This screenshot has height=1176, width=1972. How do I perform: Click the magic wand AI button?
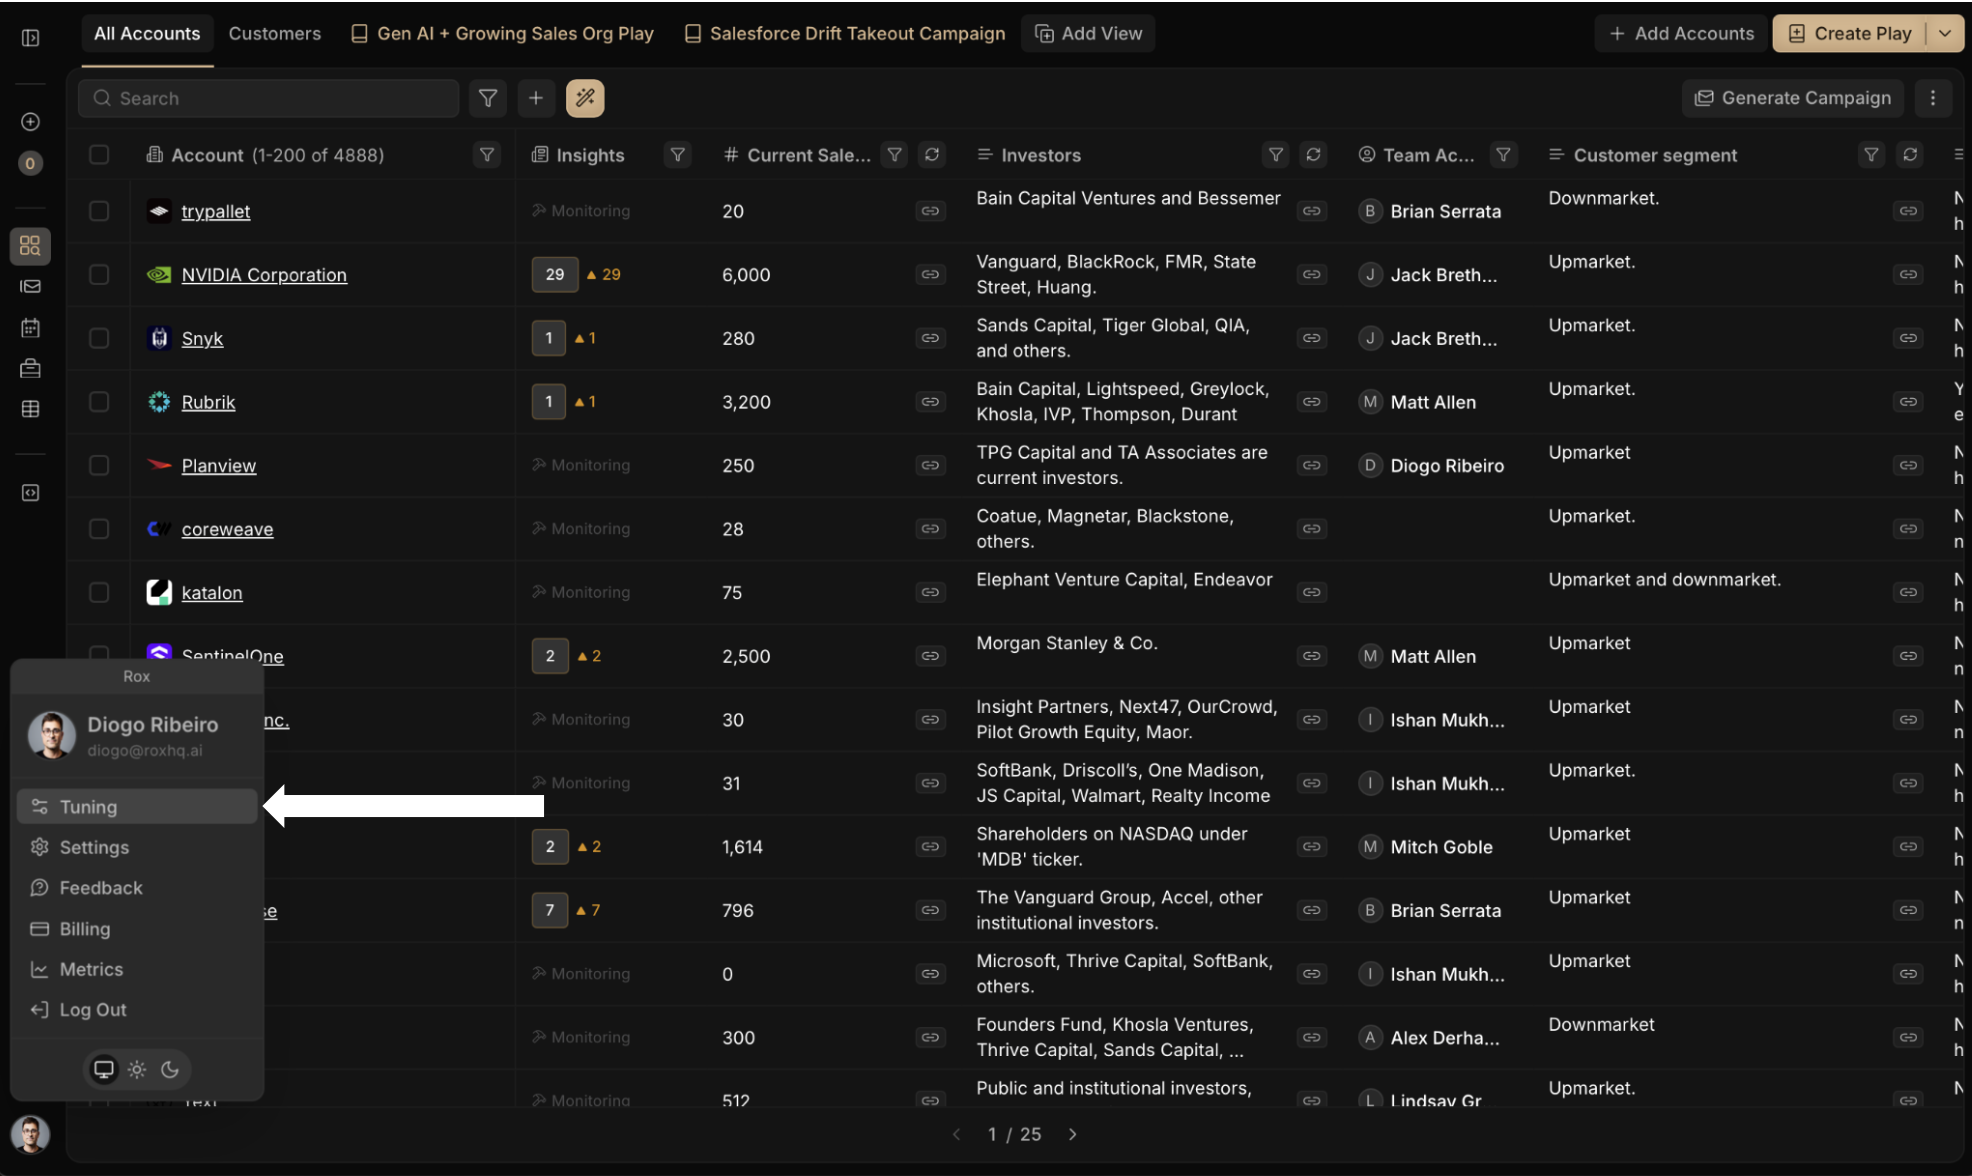point(585,98)
